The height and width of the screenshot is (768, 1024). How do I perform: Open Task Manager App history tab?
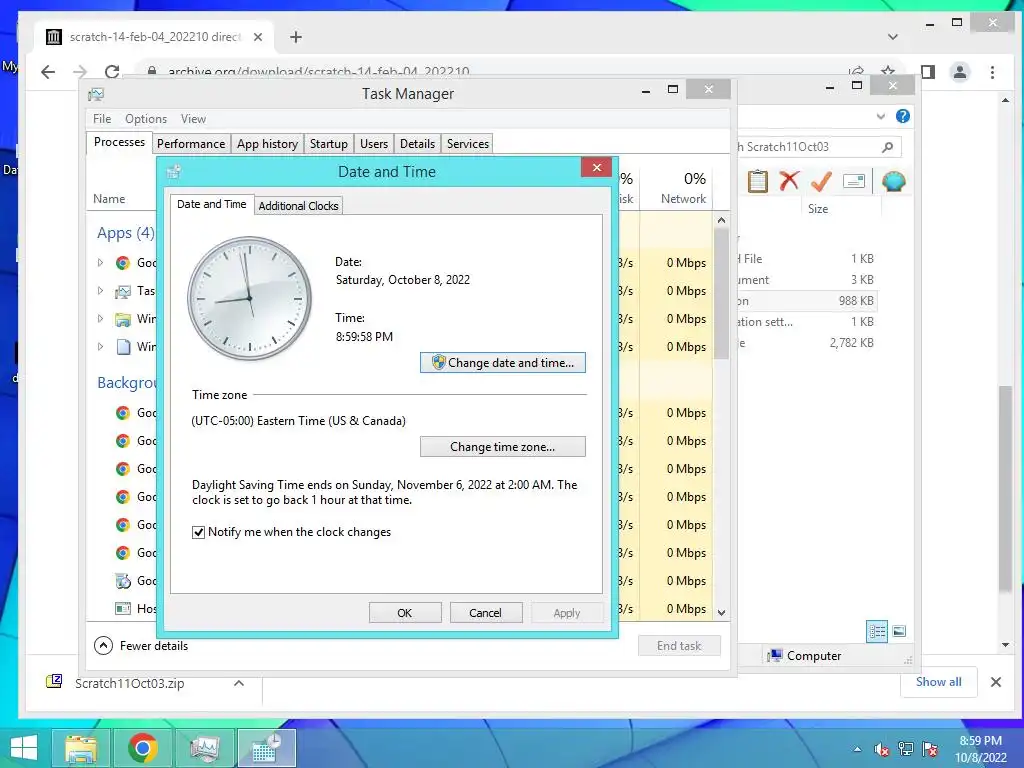coord(267,144)
